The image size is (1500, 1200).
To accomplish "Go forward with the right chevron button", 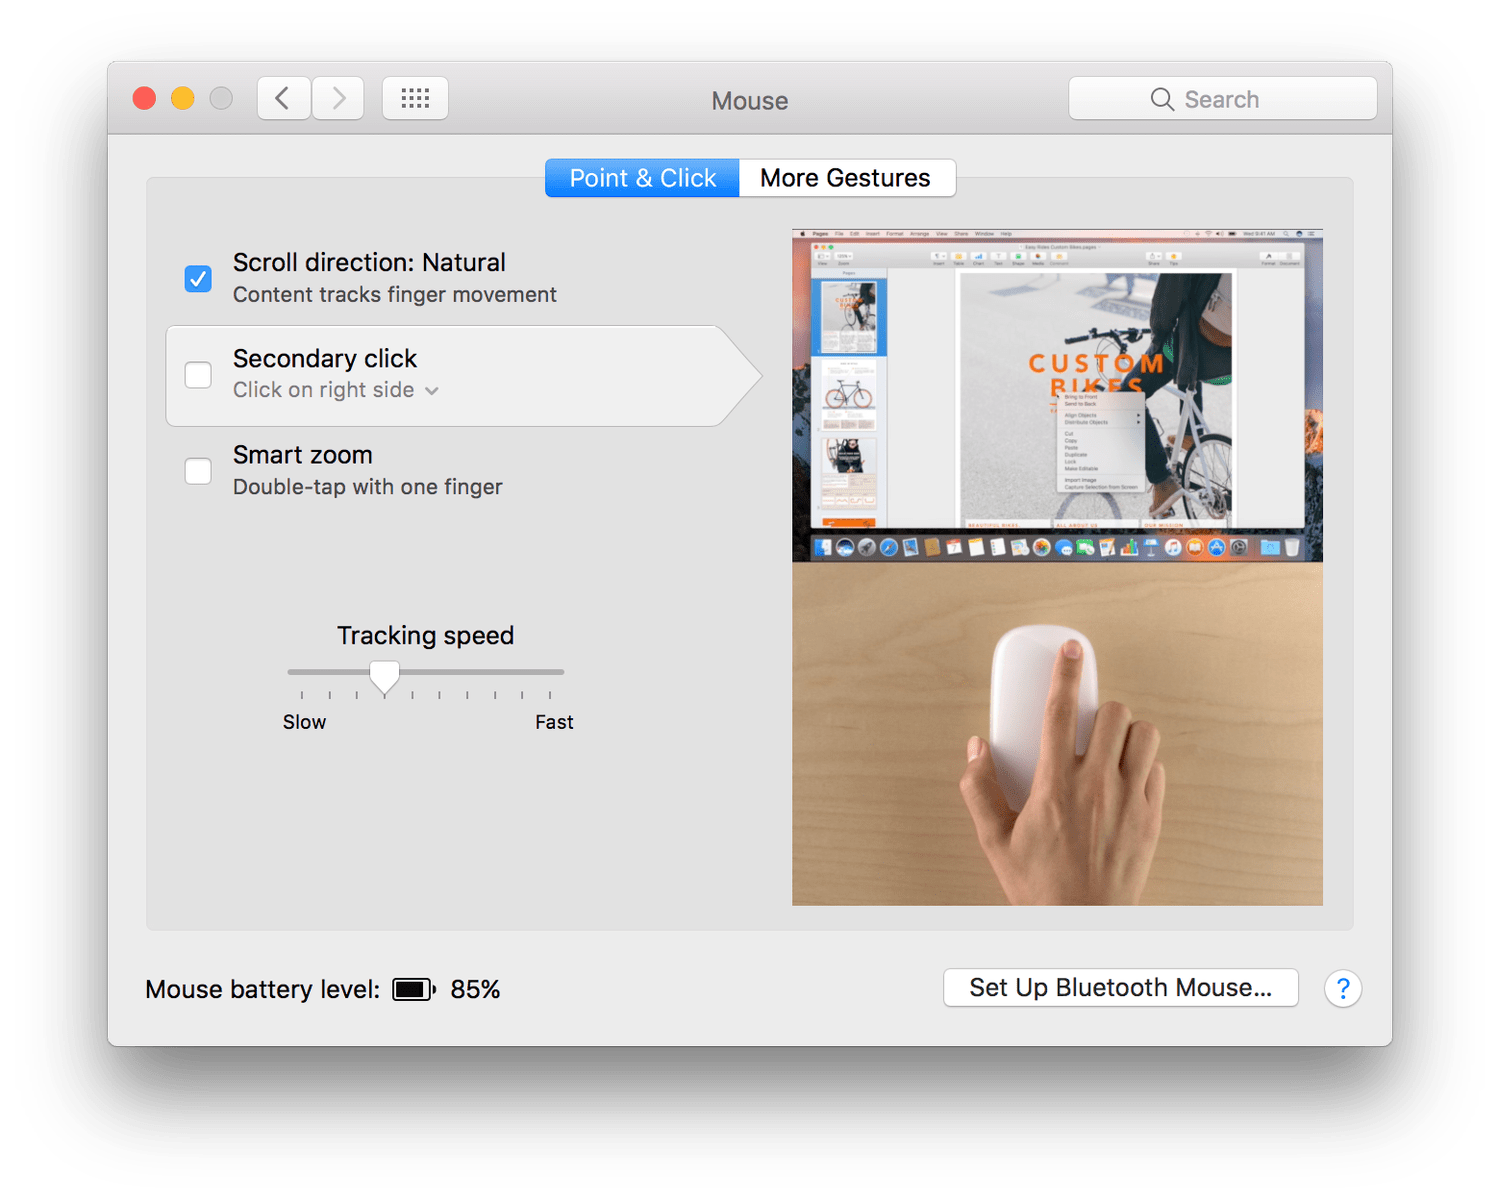I will (338, 98).
